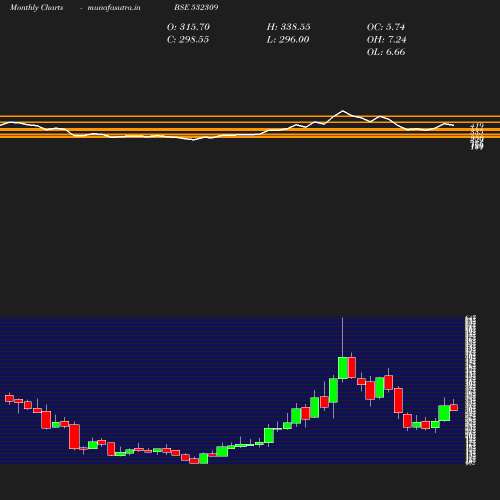500x500 pixels.
Task: Click the Monthly Charts title text
Action: pos(37,7)
